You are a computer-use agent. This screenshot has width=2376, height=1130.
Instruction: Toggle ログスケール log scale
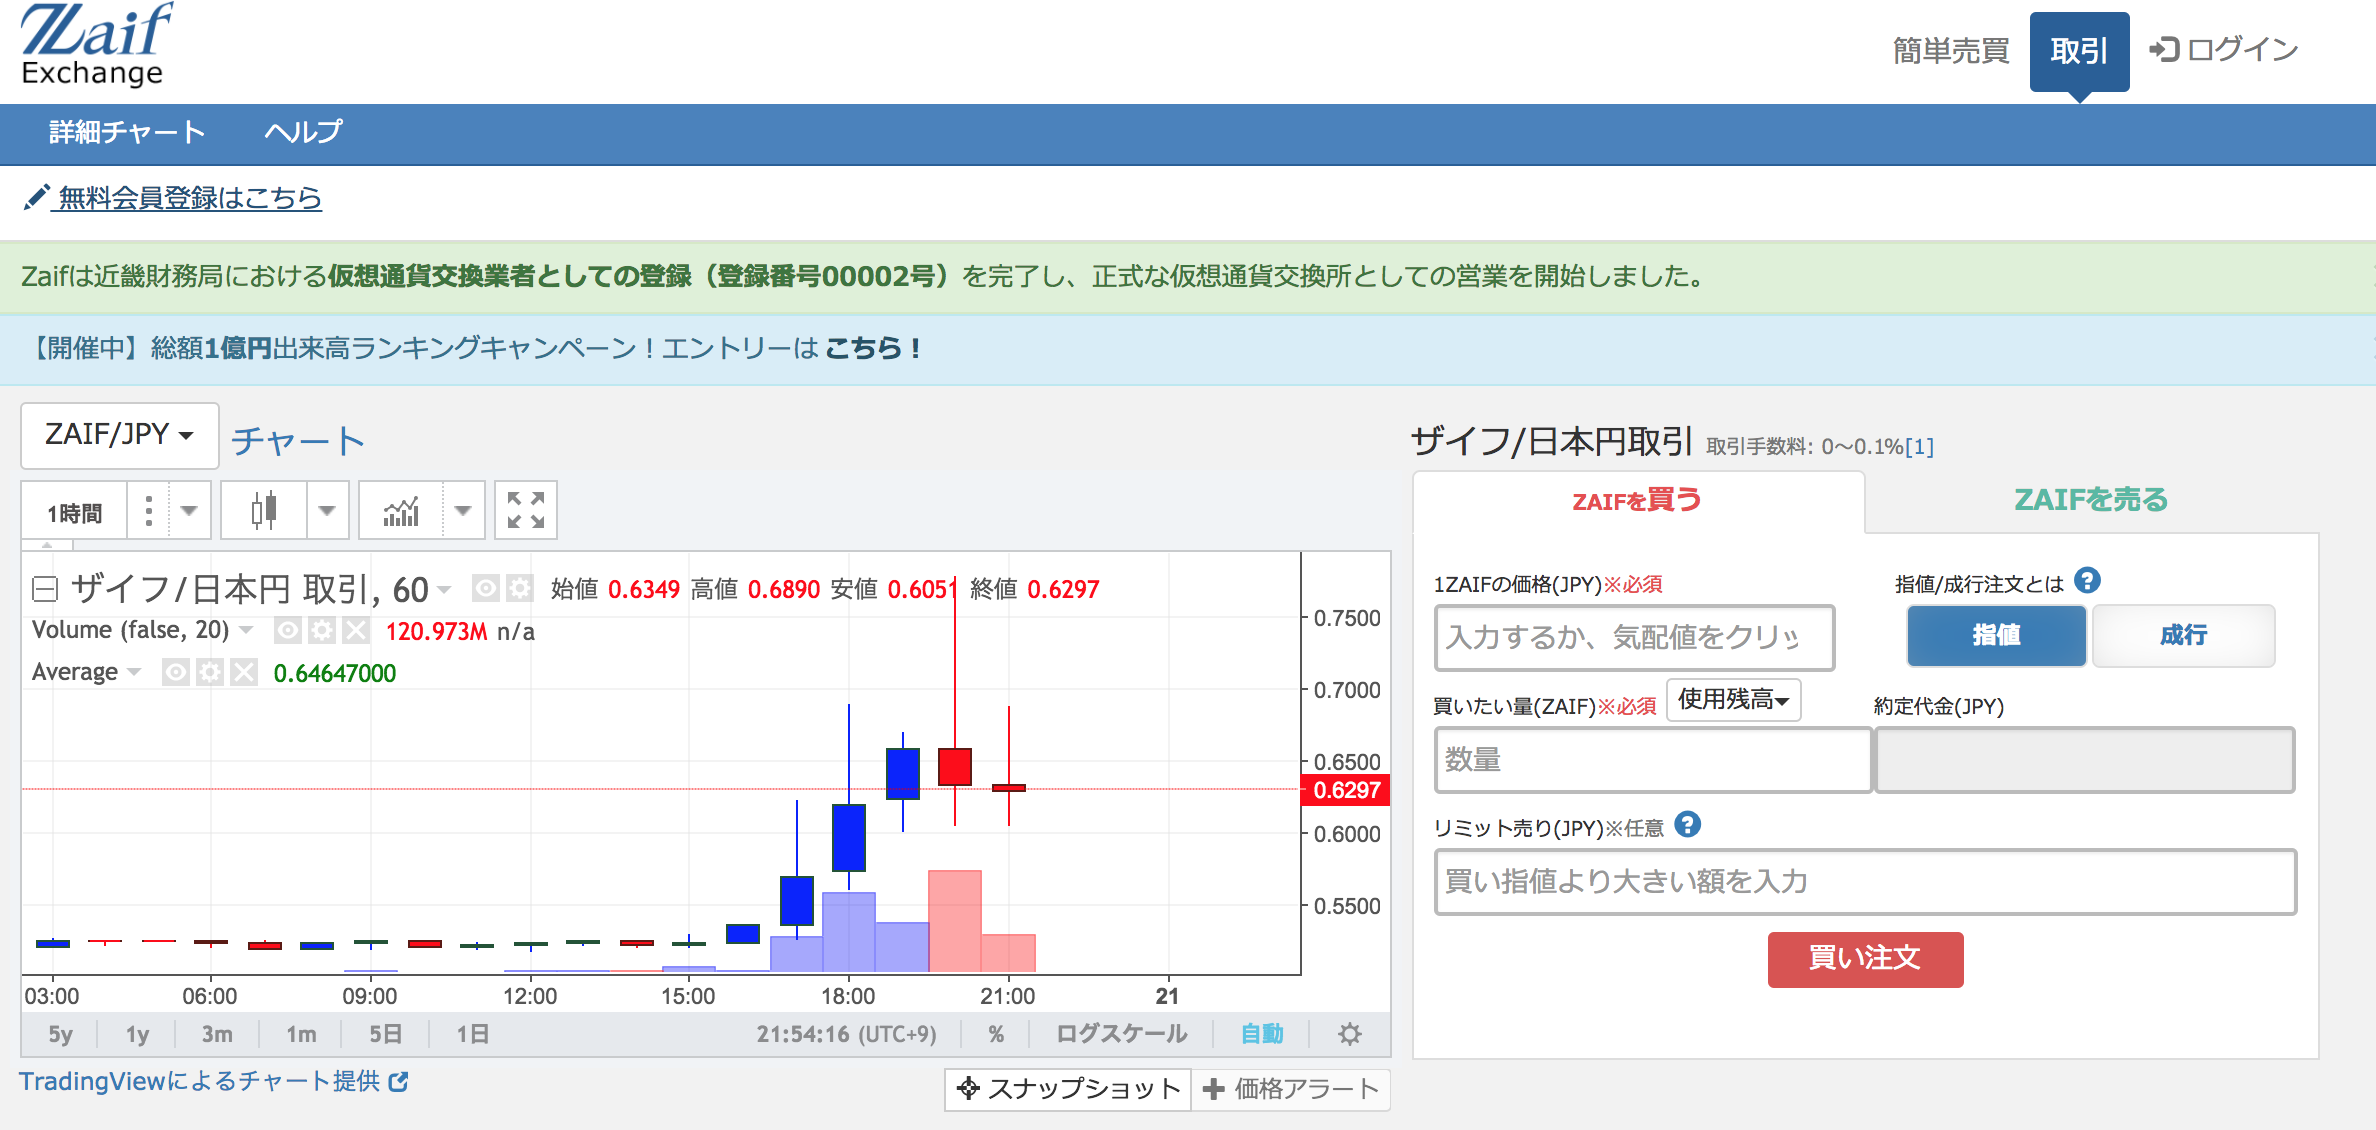(1122, 1034)
